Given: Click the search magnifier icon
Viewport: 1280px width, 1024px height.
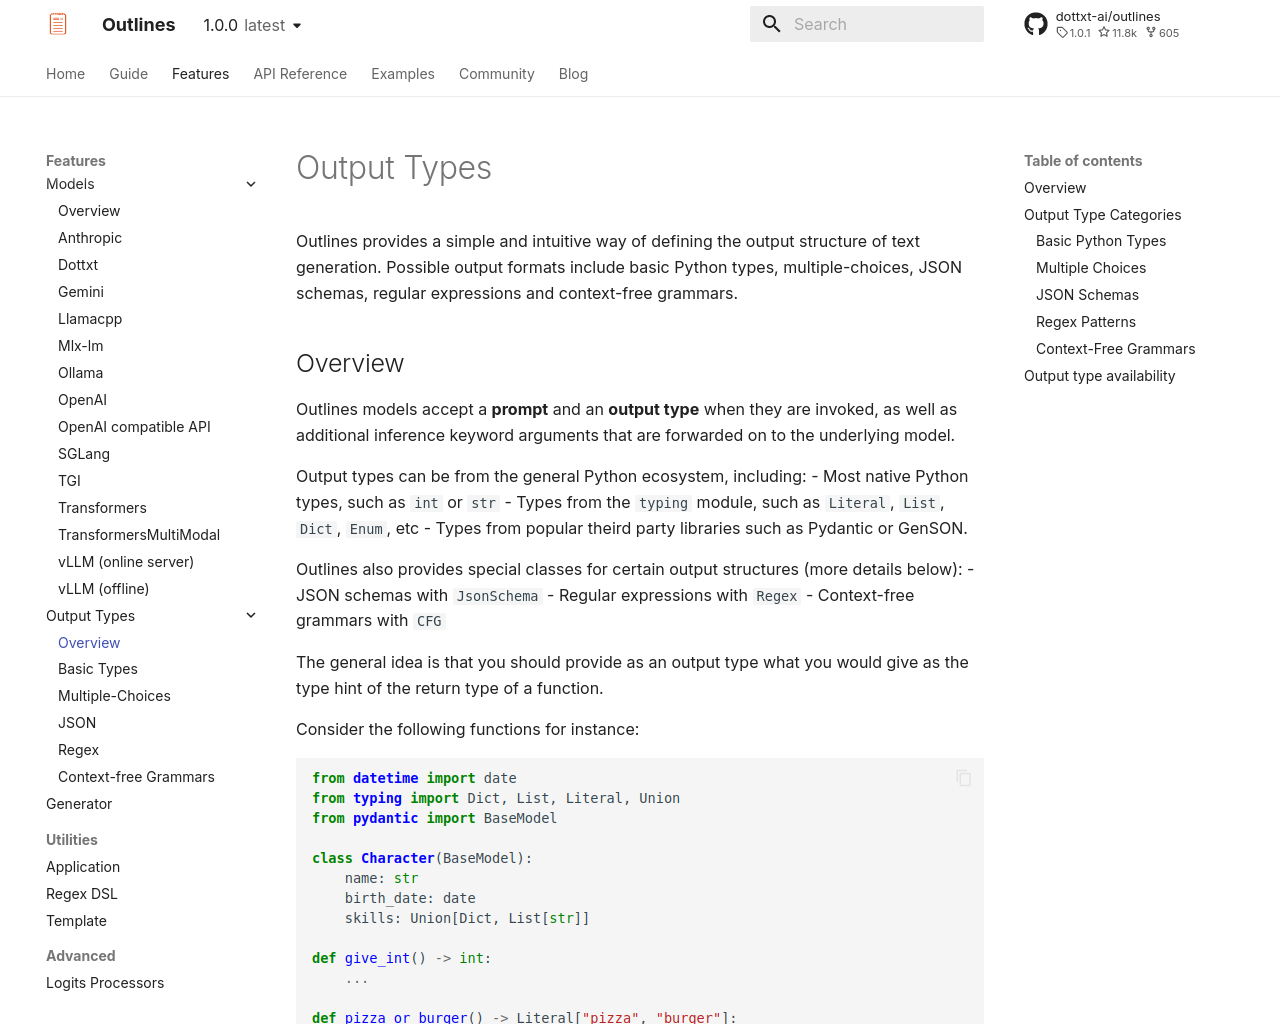Looking at the screenshot, I should point(771,24).
